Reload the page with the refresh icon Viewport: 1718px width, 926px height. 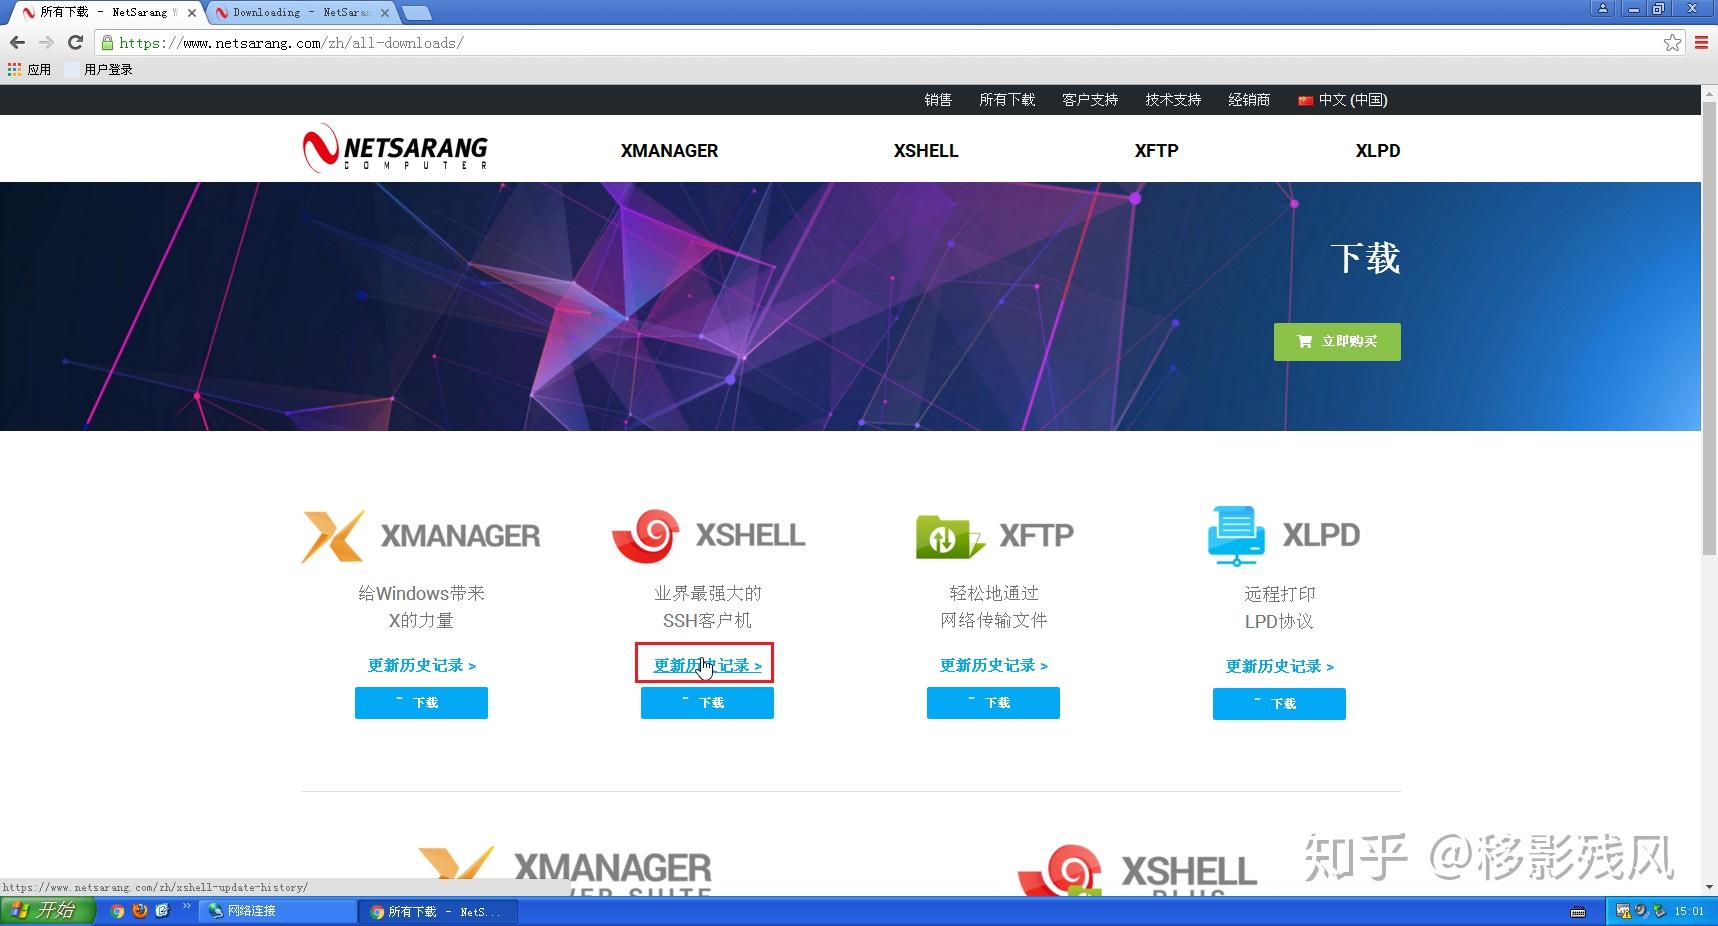(x=75, y=42)
